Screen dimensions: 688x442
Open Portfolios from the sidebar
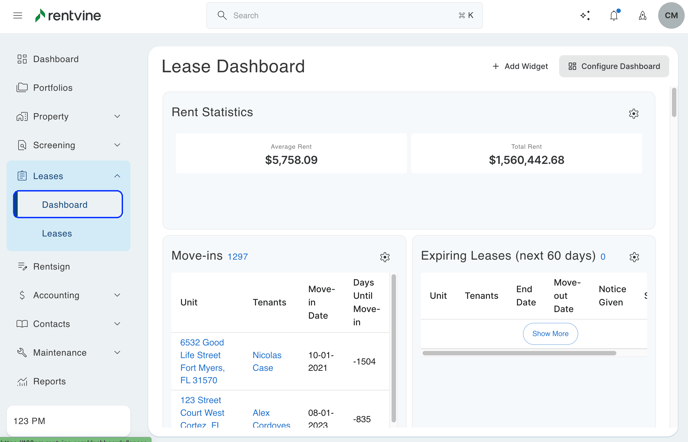click(53, 88)
